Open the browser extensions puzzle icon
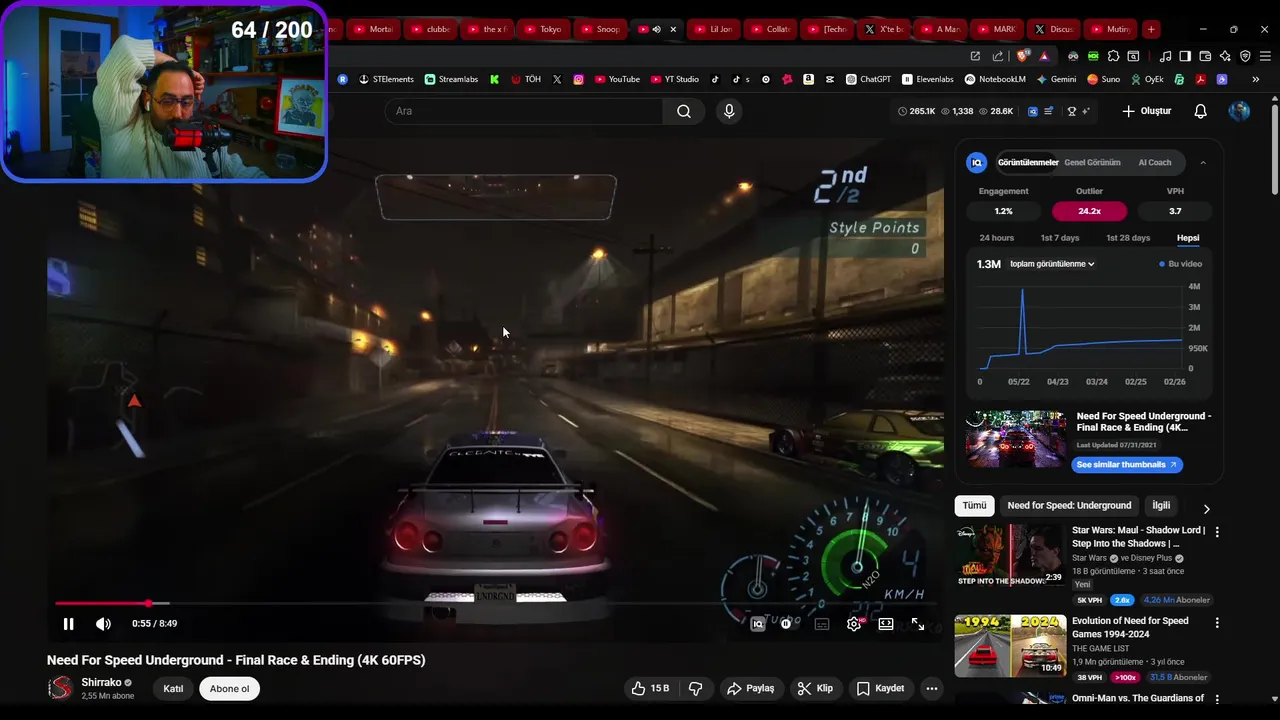Viewport: 1280px width, 720px height. pos(1113,56)
